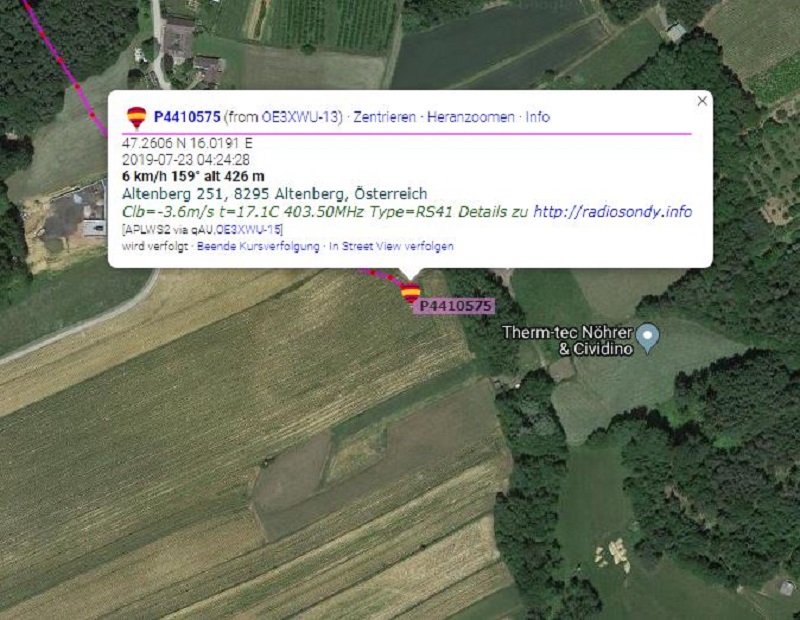Click the red track point nearest popup's left edge

[x=93, y=115]
